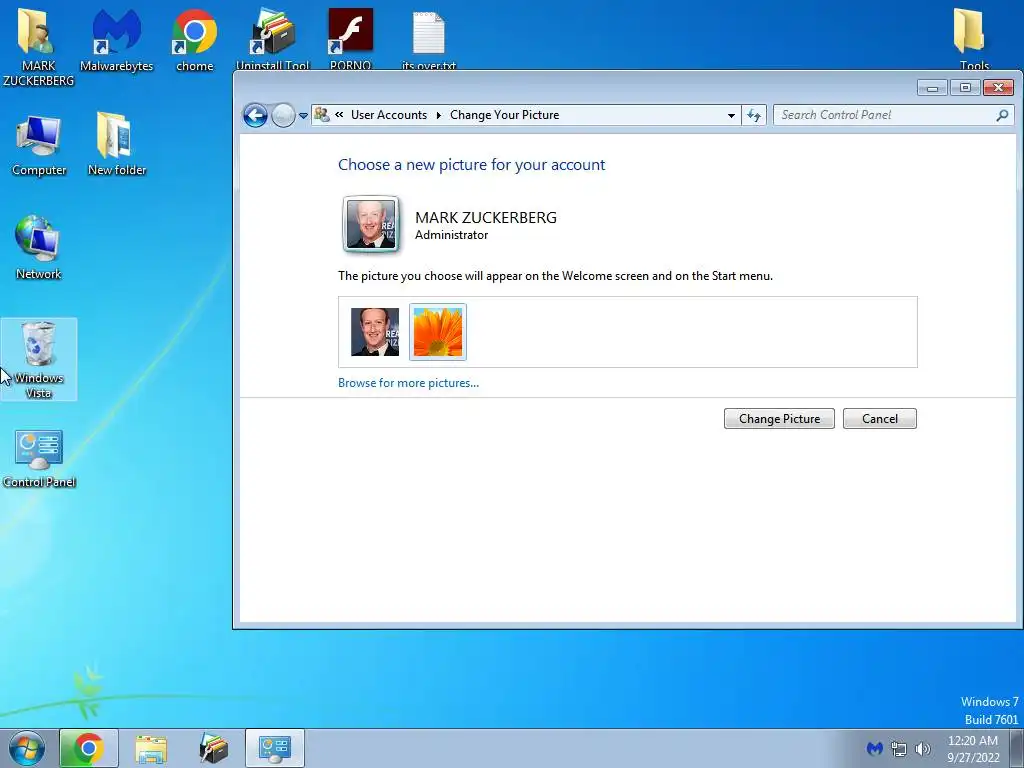Open the volume speaker tray icon
This screenshot has width=1024, height=768.
pyautogui.click(x=923, y=749)
